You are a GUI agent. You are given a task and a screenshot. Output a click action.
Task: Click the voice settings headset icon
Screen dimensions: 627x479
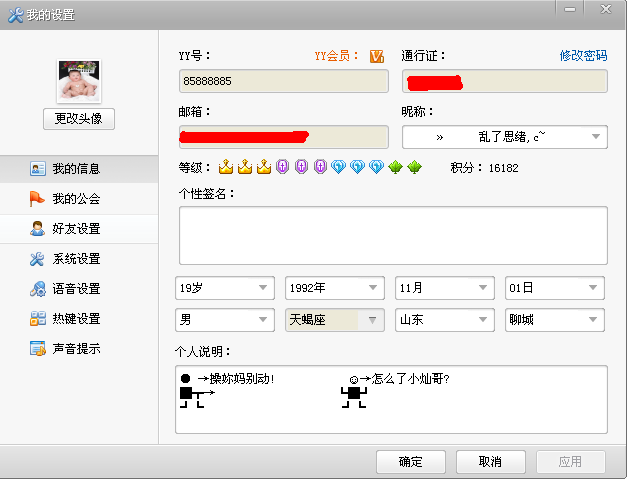38,289
